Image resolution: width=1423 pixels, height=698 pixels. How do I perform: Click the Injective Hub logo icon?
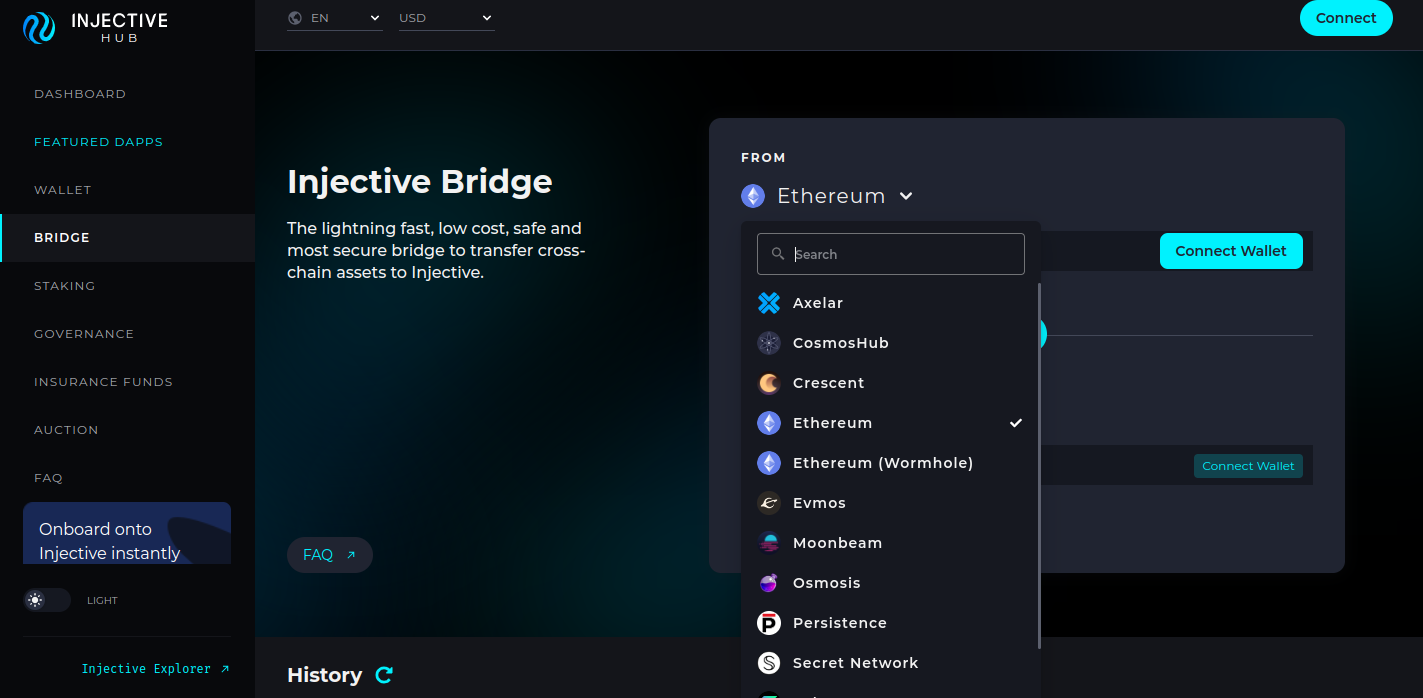[39, 28]
